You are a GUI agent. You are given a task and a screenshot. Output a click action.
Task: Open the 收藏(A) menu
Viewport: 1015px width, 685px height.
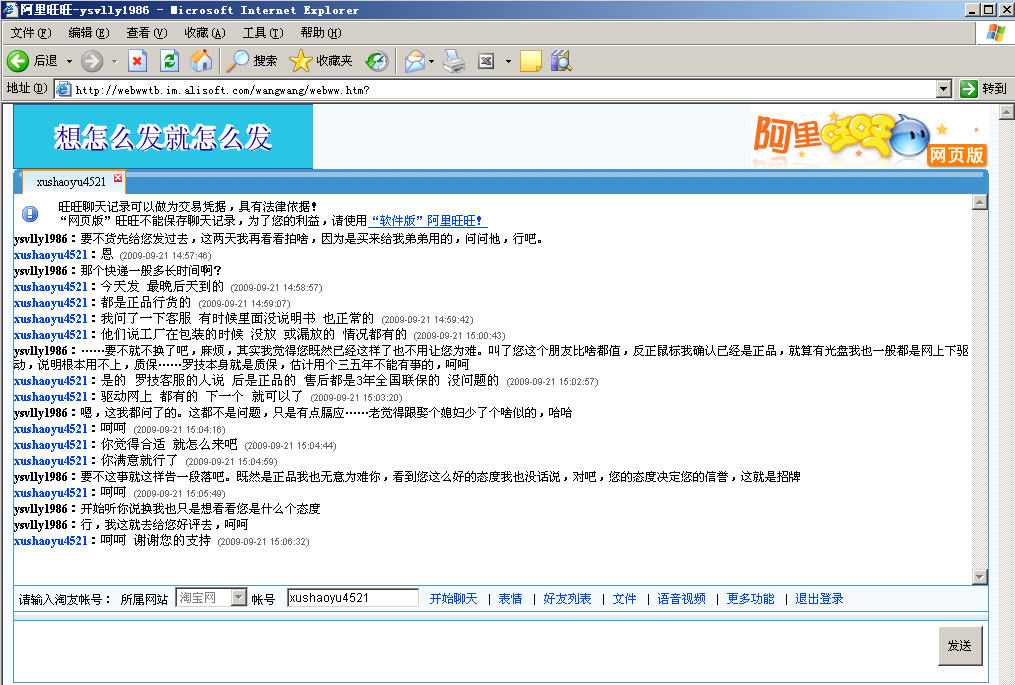205,32
